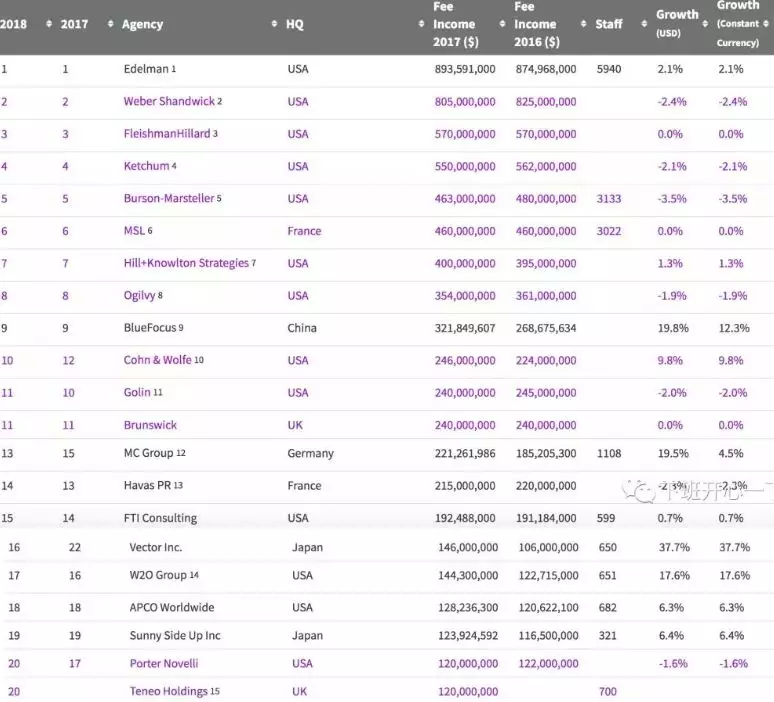Viewport: 774px width, 702px height.
Task: Open the Brunswick agency link
Action: [x=150, y=425]
